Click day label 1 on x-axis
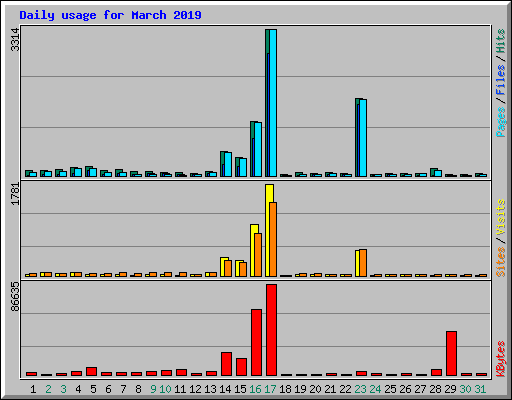The width and height of the screenshot is (512, 400). (33, 389)
